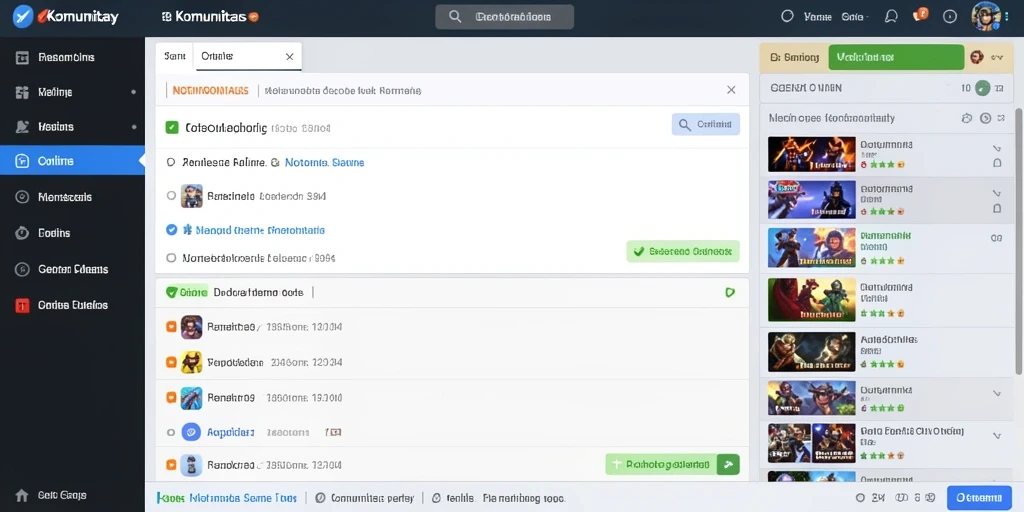The image size is (1024, 512).
Task: Select the highlighted "Oorline" sidebar item
Action: (72, 161)
